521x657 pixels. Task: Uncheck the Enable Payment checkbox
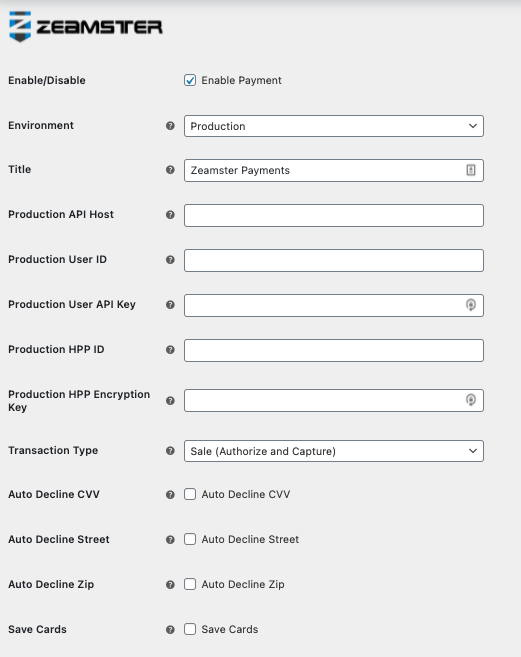pos(190,80)
